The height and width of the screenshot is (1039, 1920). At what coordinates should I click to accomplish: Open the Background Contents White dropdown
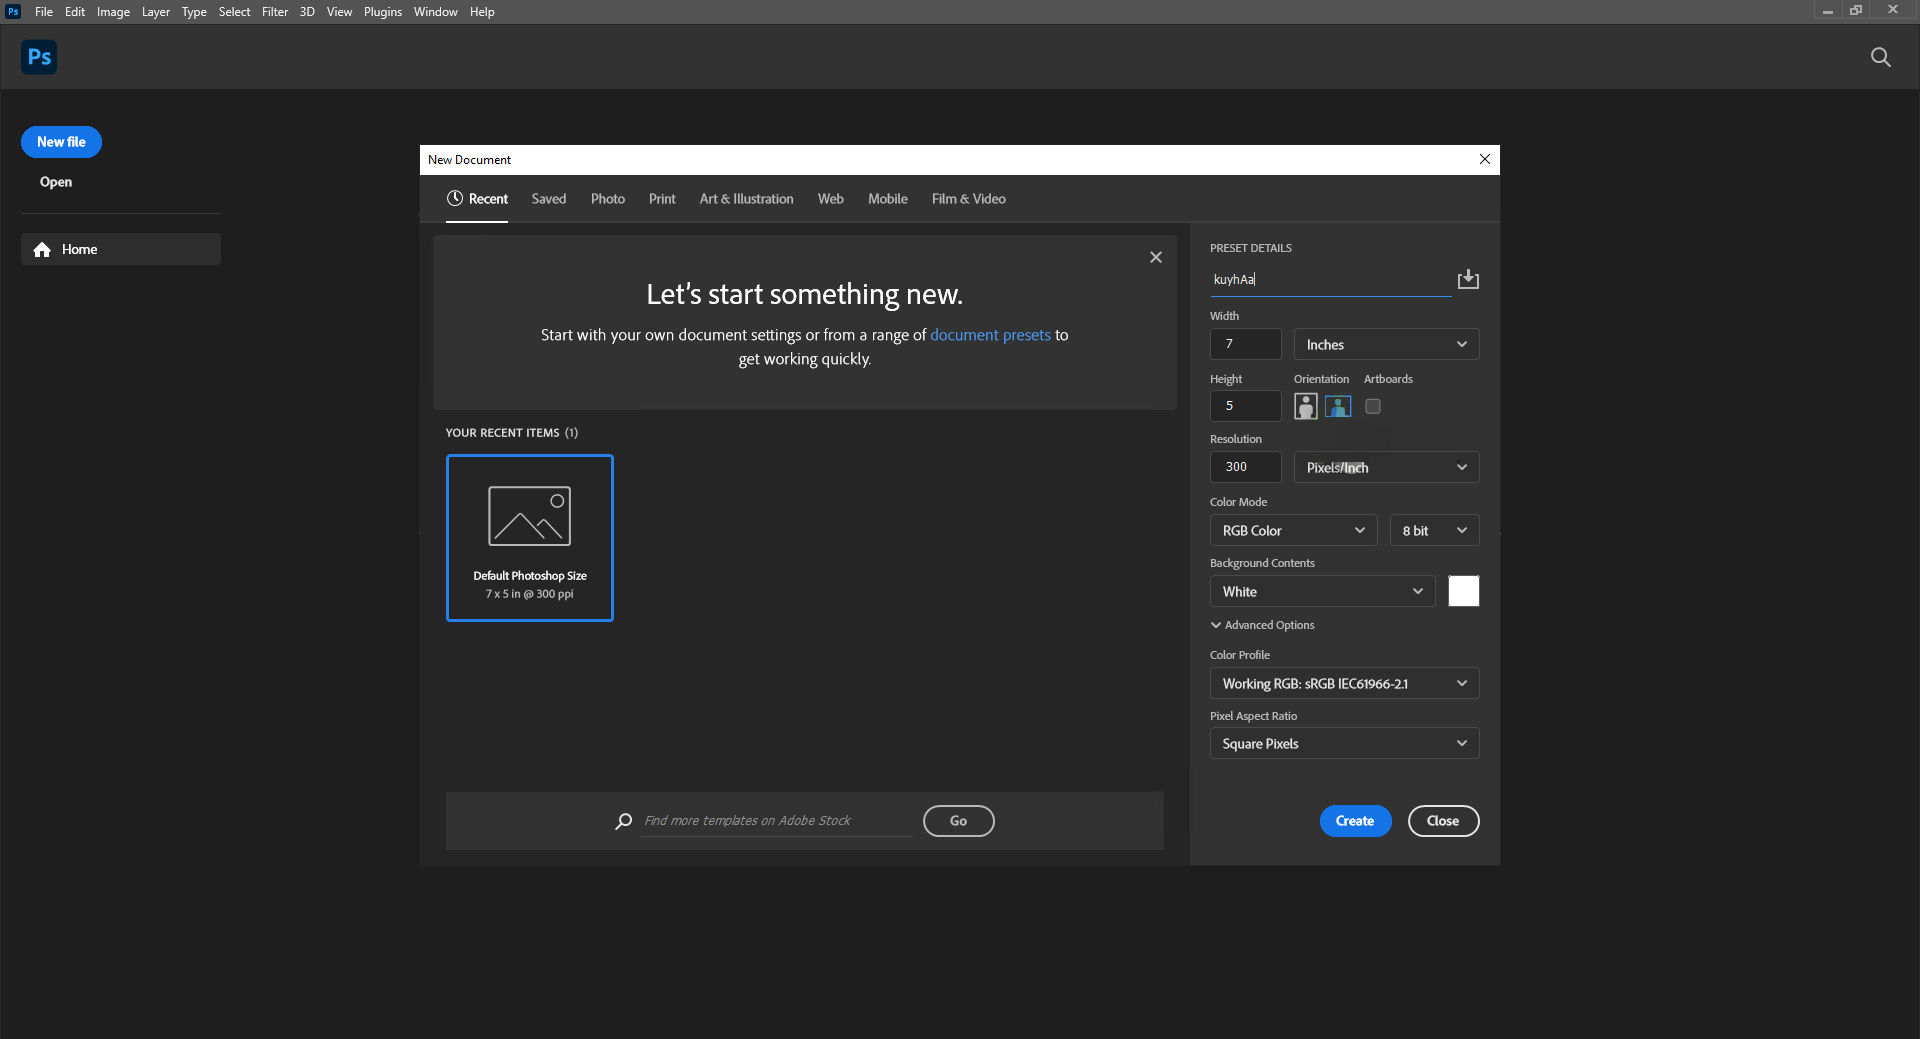tap(1322, 591)
